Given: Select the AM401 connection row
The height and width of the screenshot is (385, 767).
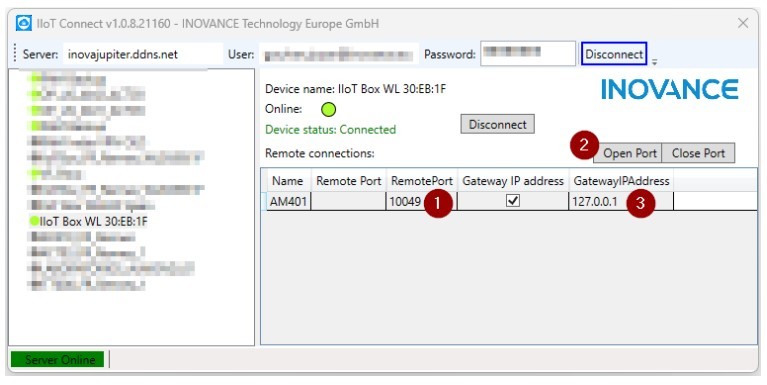Looking at the screenshot, I should click(x=509, y=201).
